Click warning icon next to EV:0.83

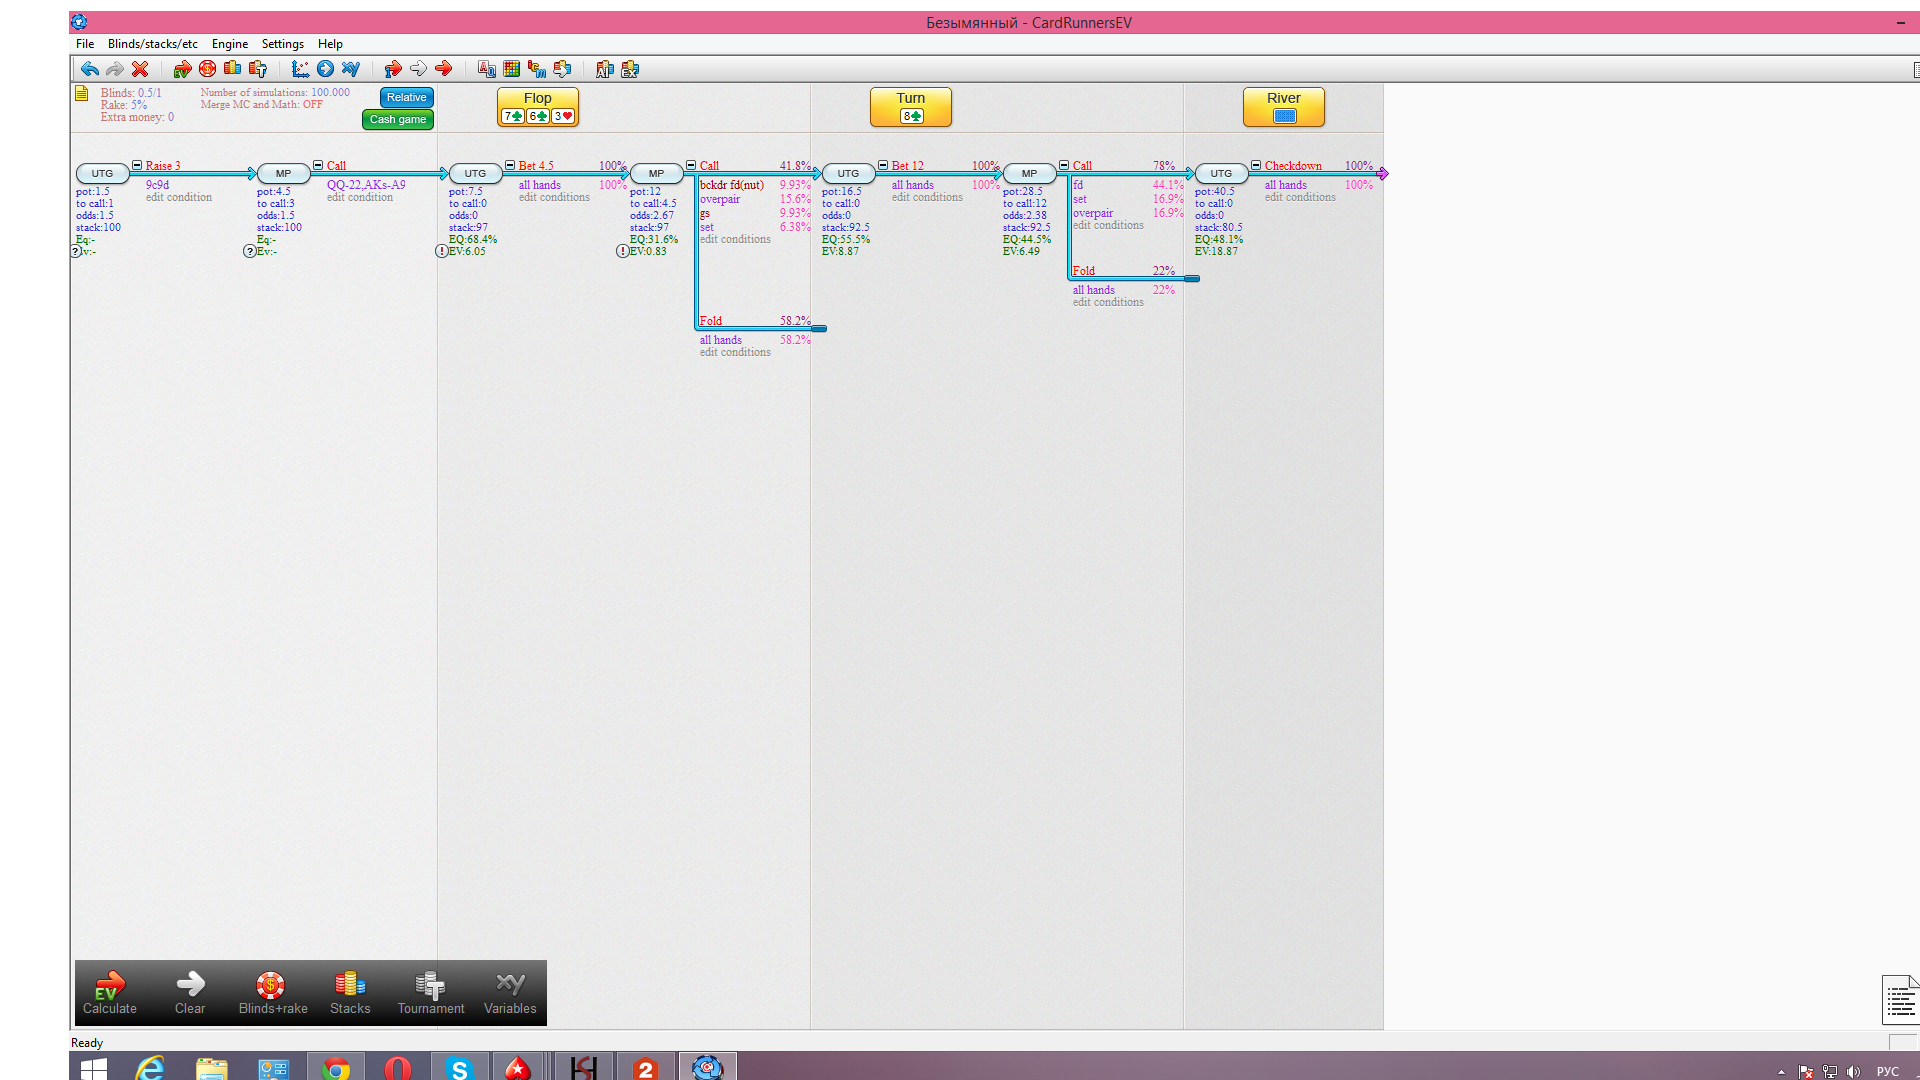pos(622,252)
